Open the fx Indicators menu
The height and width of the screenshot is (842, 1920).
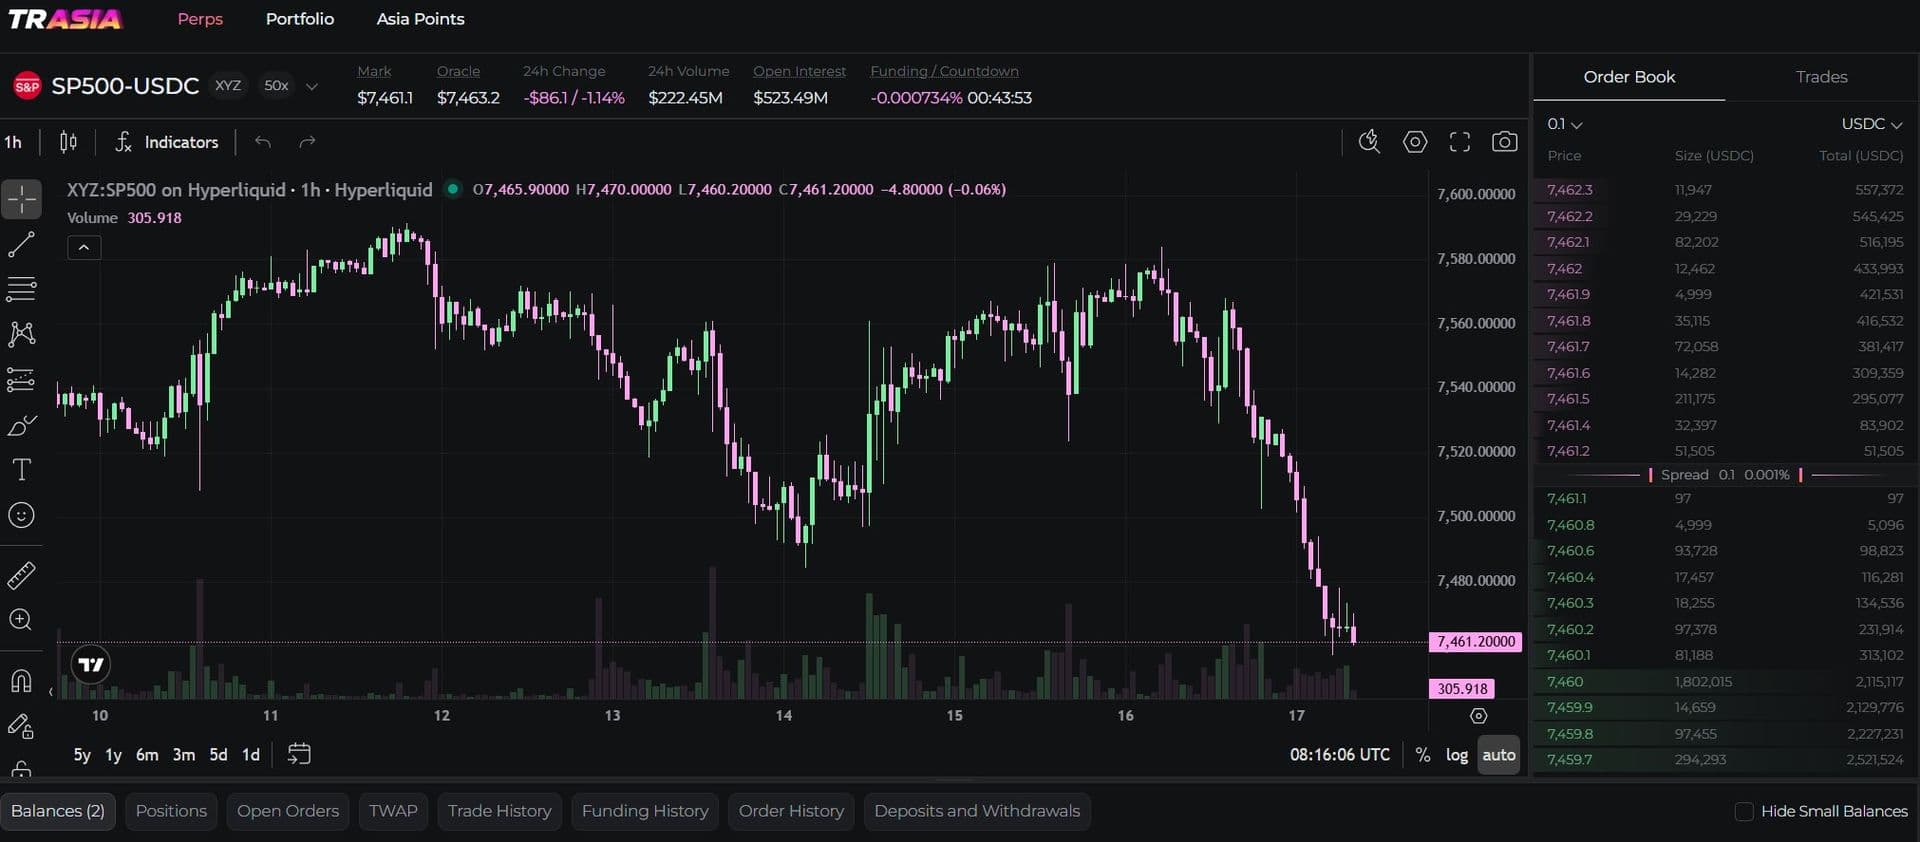click(x=166, y=142)
